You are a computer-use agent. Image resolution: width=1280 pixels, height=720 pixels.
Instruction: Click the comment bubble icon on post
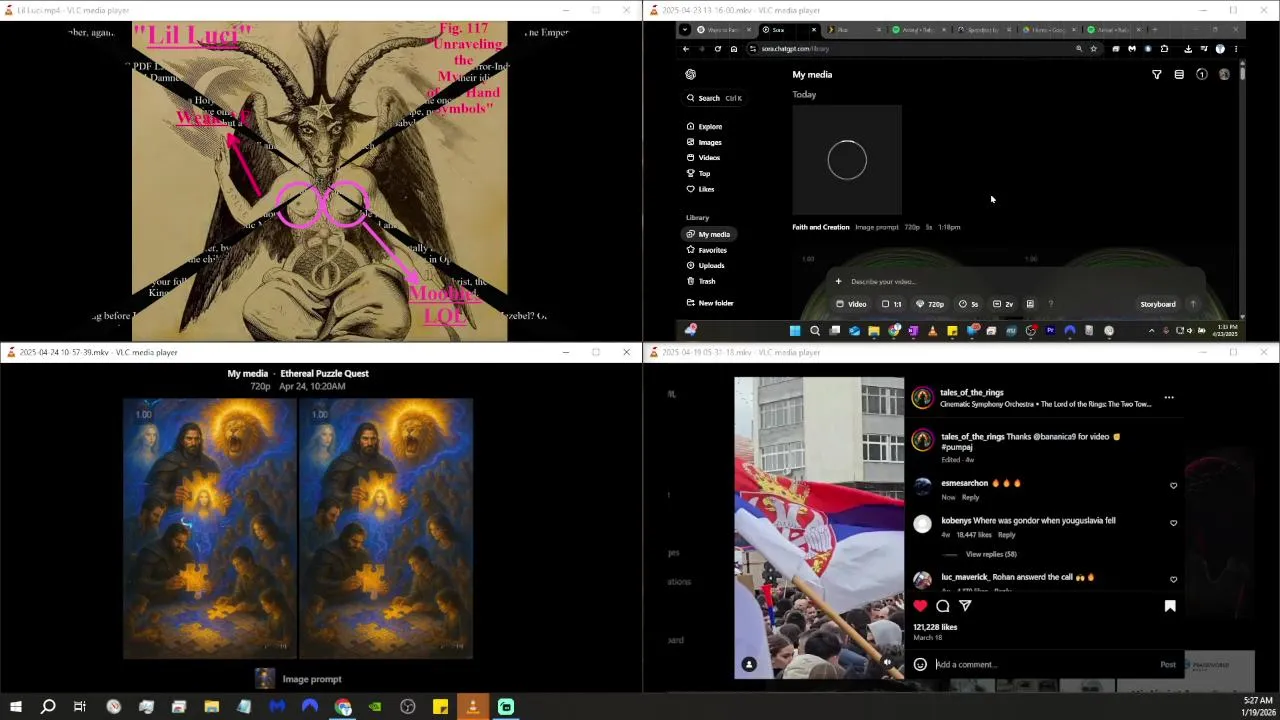(x=943, y=606)
